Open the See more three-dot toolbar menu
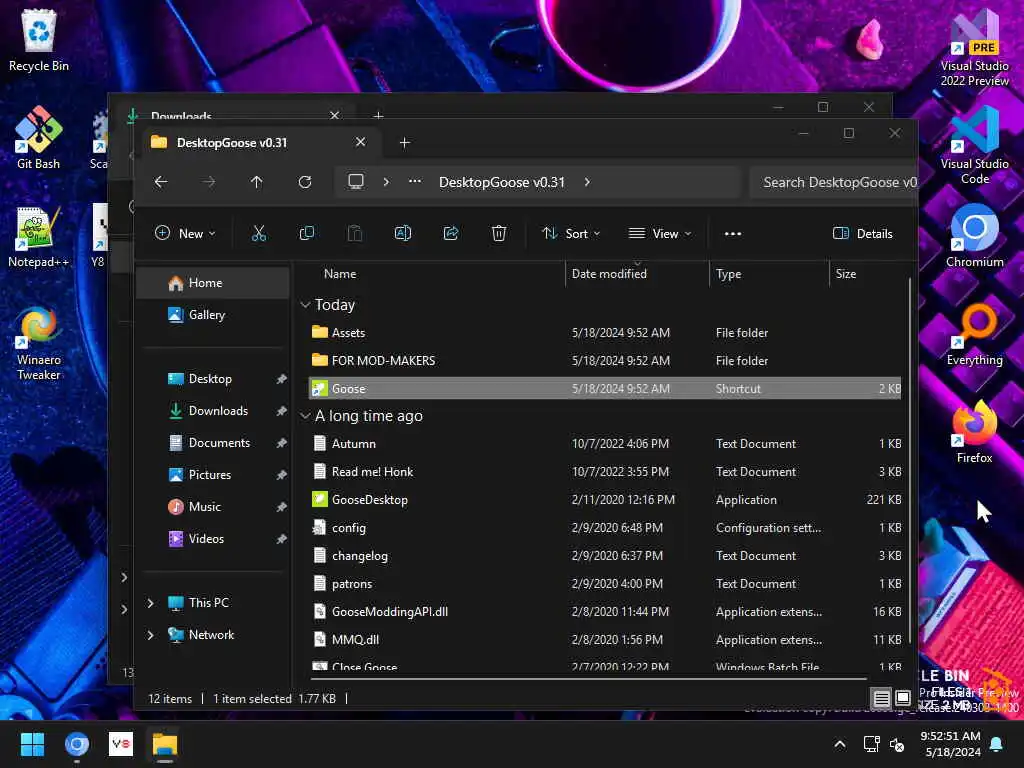1024x768 pixels. [733, 234]
